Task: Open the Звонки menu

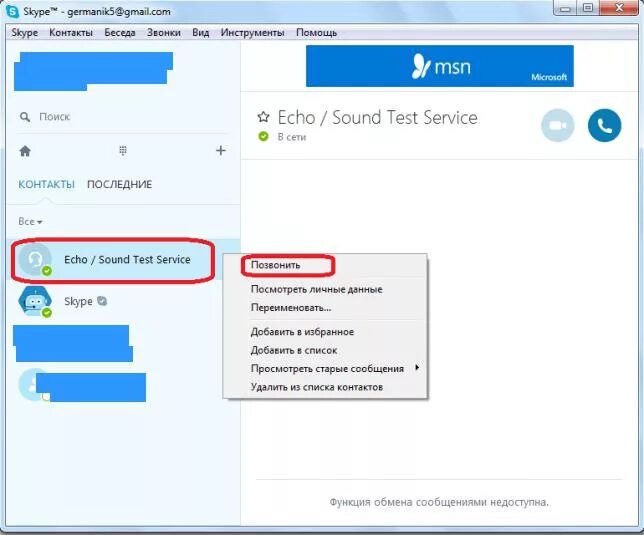Action: (x=164, y=32)
